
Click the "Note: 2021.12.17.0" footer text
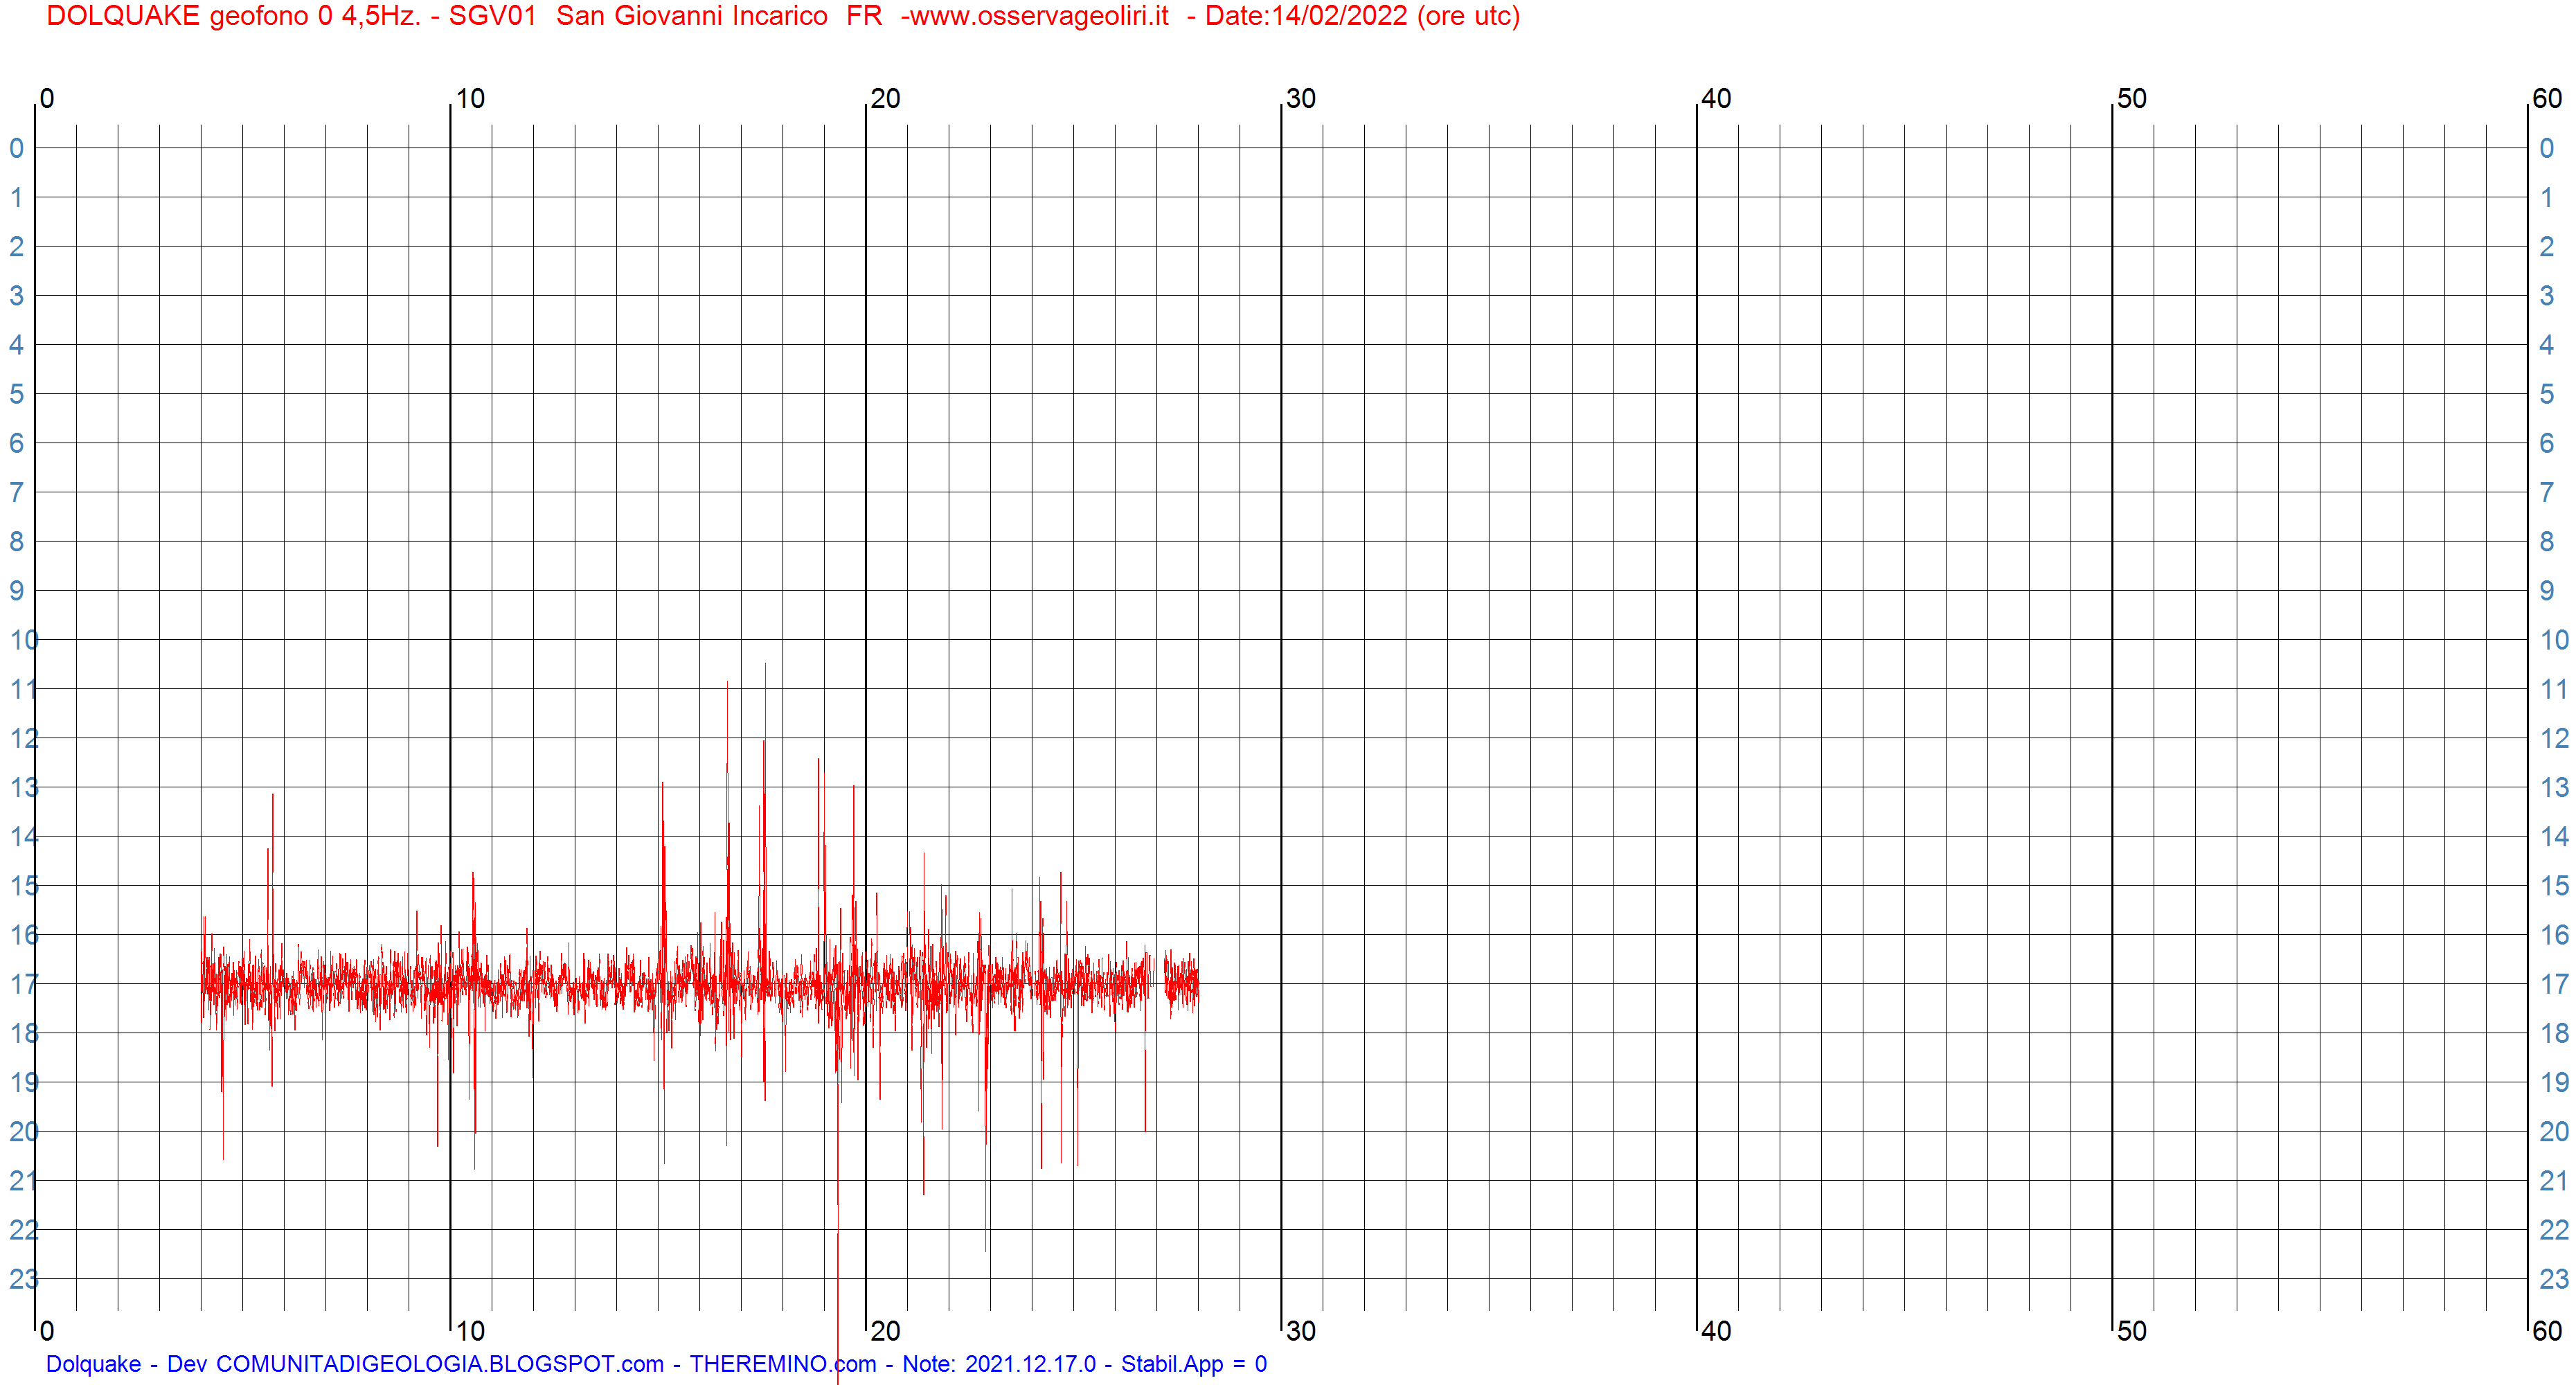pyautogui.click(x=999, y=1364)
